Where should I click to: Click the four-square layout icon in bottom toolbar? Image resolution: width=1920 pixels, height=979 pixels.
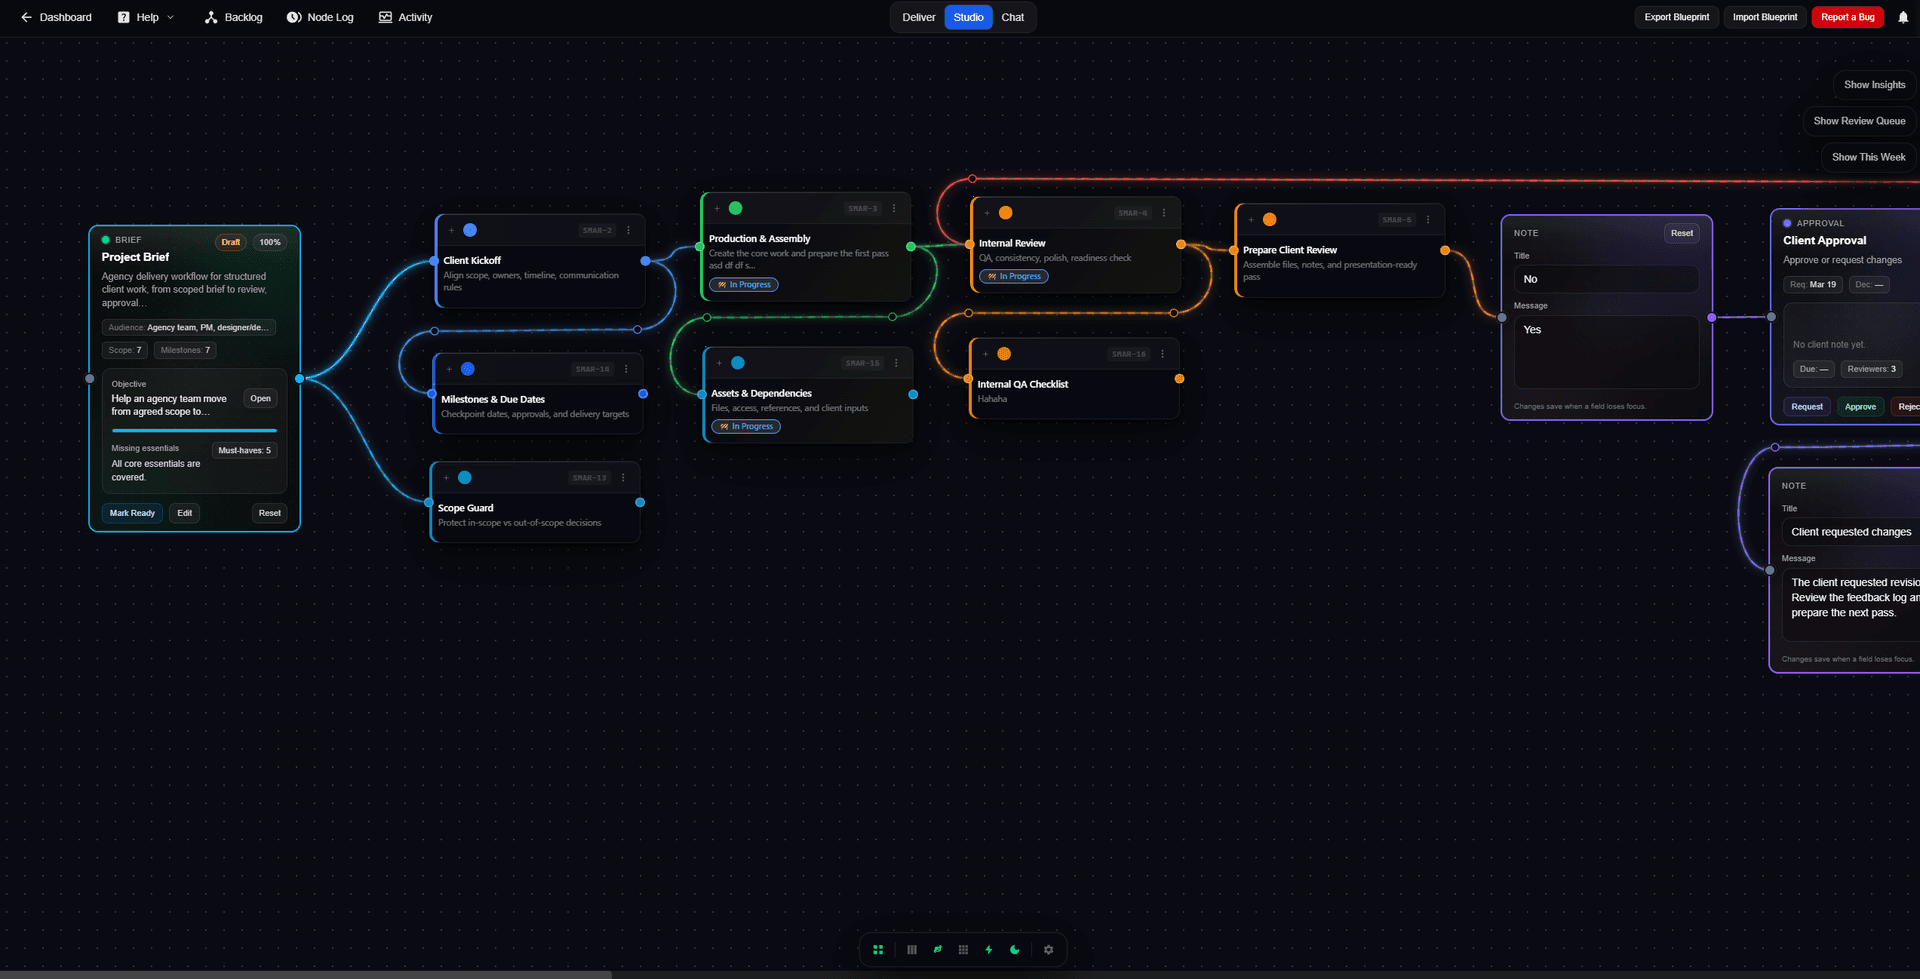click(878, 950)
